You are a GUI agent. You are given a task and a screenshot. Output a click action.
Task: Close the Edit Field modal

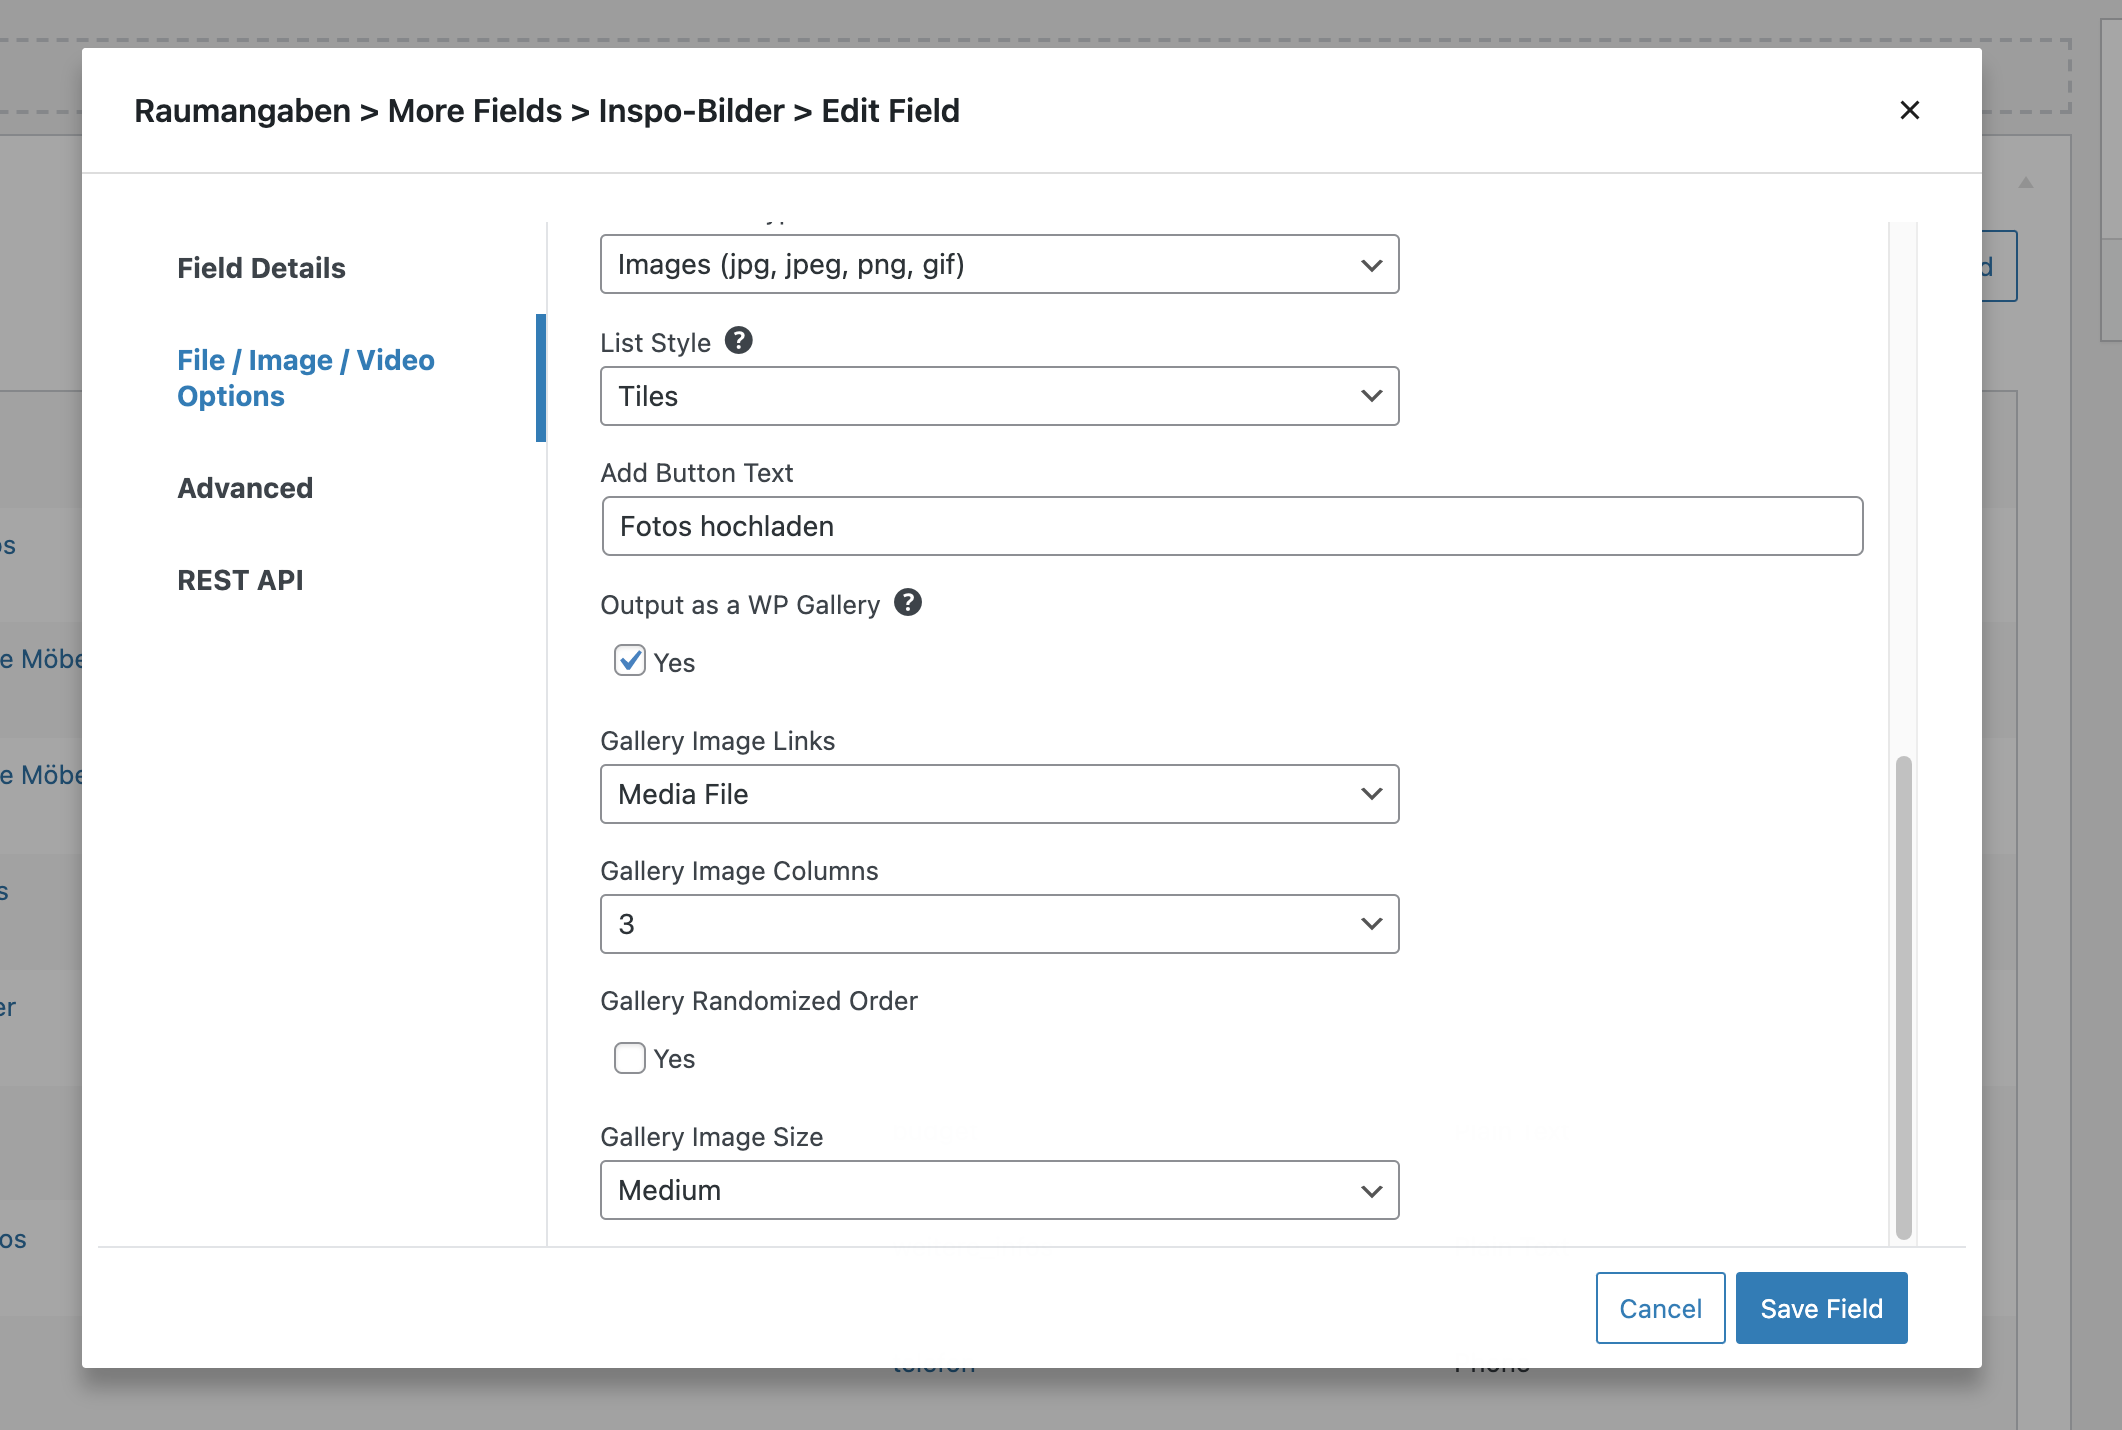1910,110
